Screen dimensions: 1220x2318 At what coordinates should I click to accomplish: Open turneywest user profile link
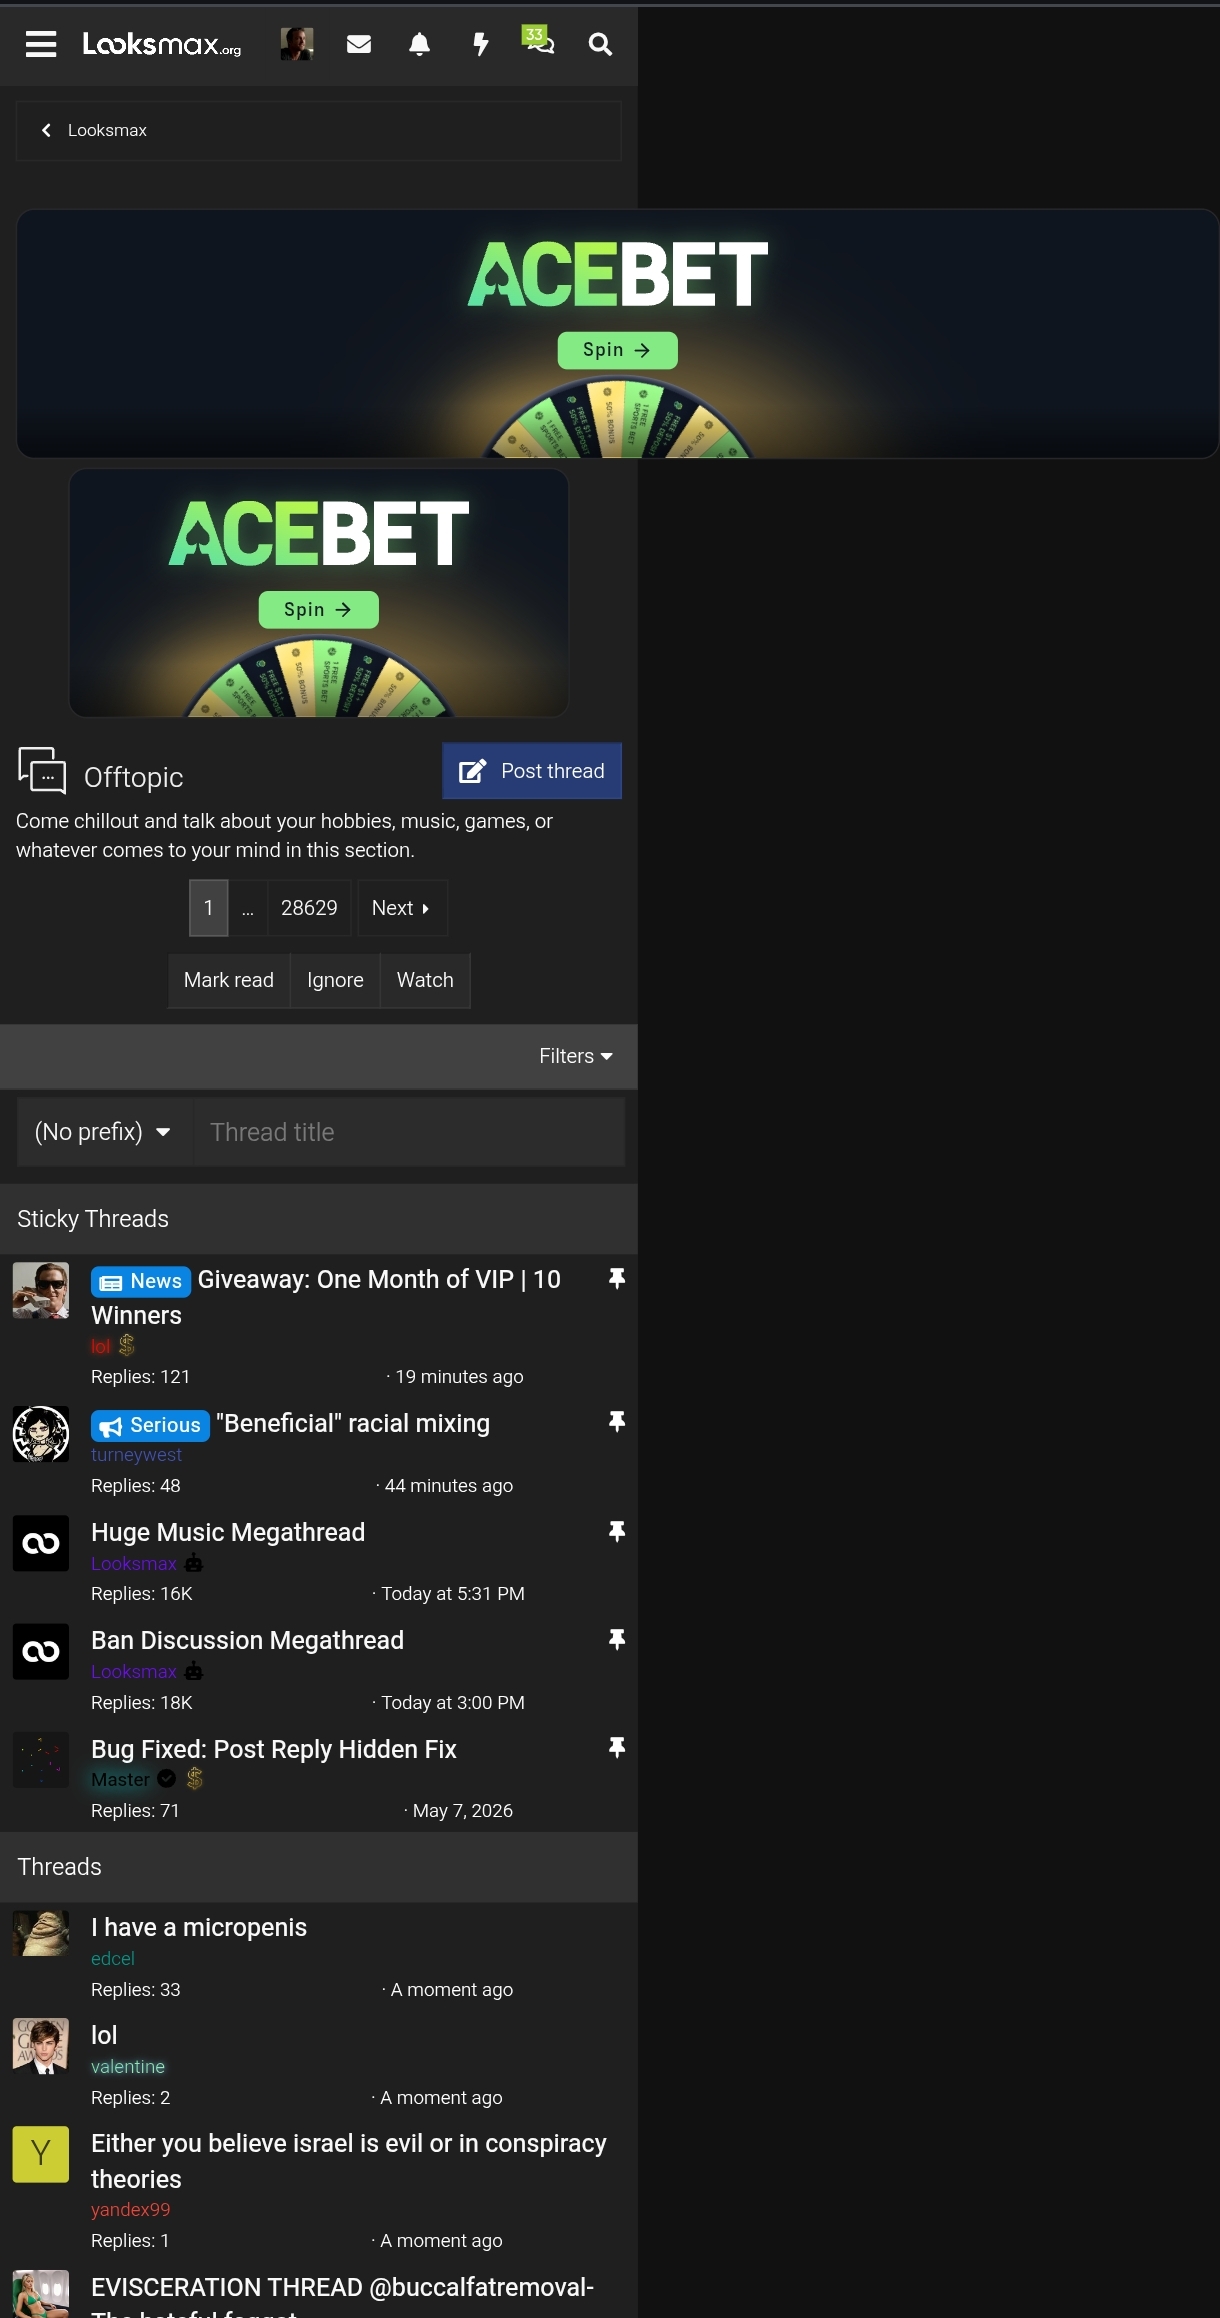(136, 1455)
